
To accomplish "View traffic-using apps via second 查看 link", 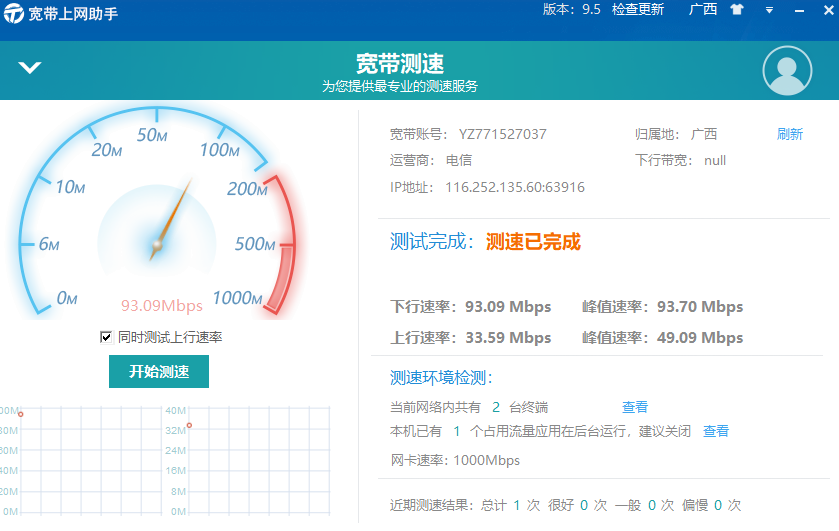I will [x=716, y=431].
